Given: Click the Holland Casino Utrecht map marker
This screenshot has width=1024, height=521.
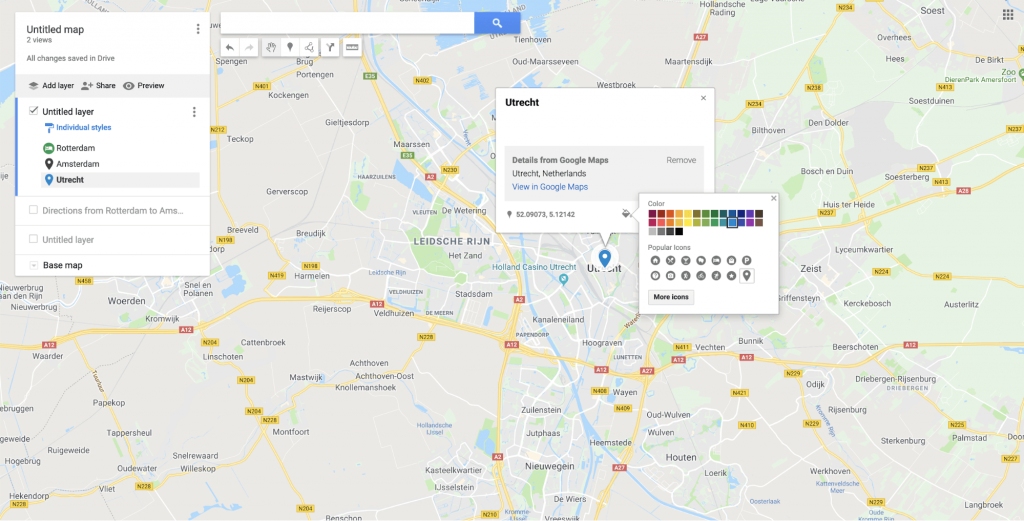Looking at the screenshot, I should coord(564,279).
